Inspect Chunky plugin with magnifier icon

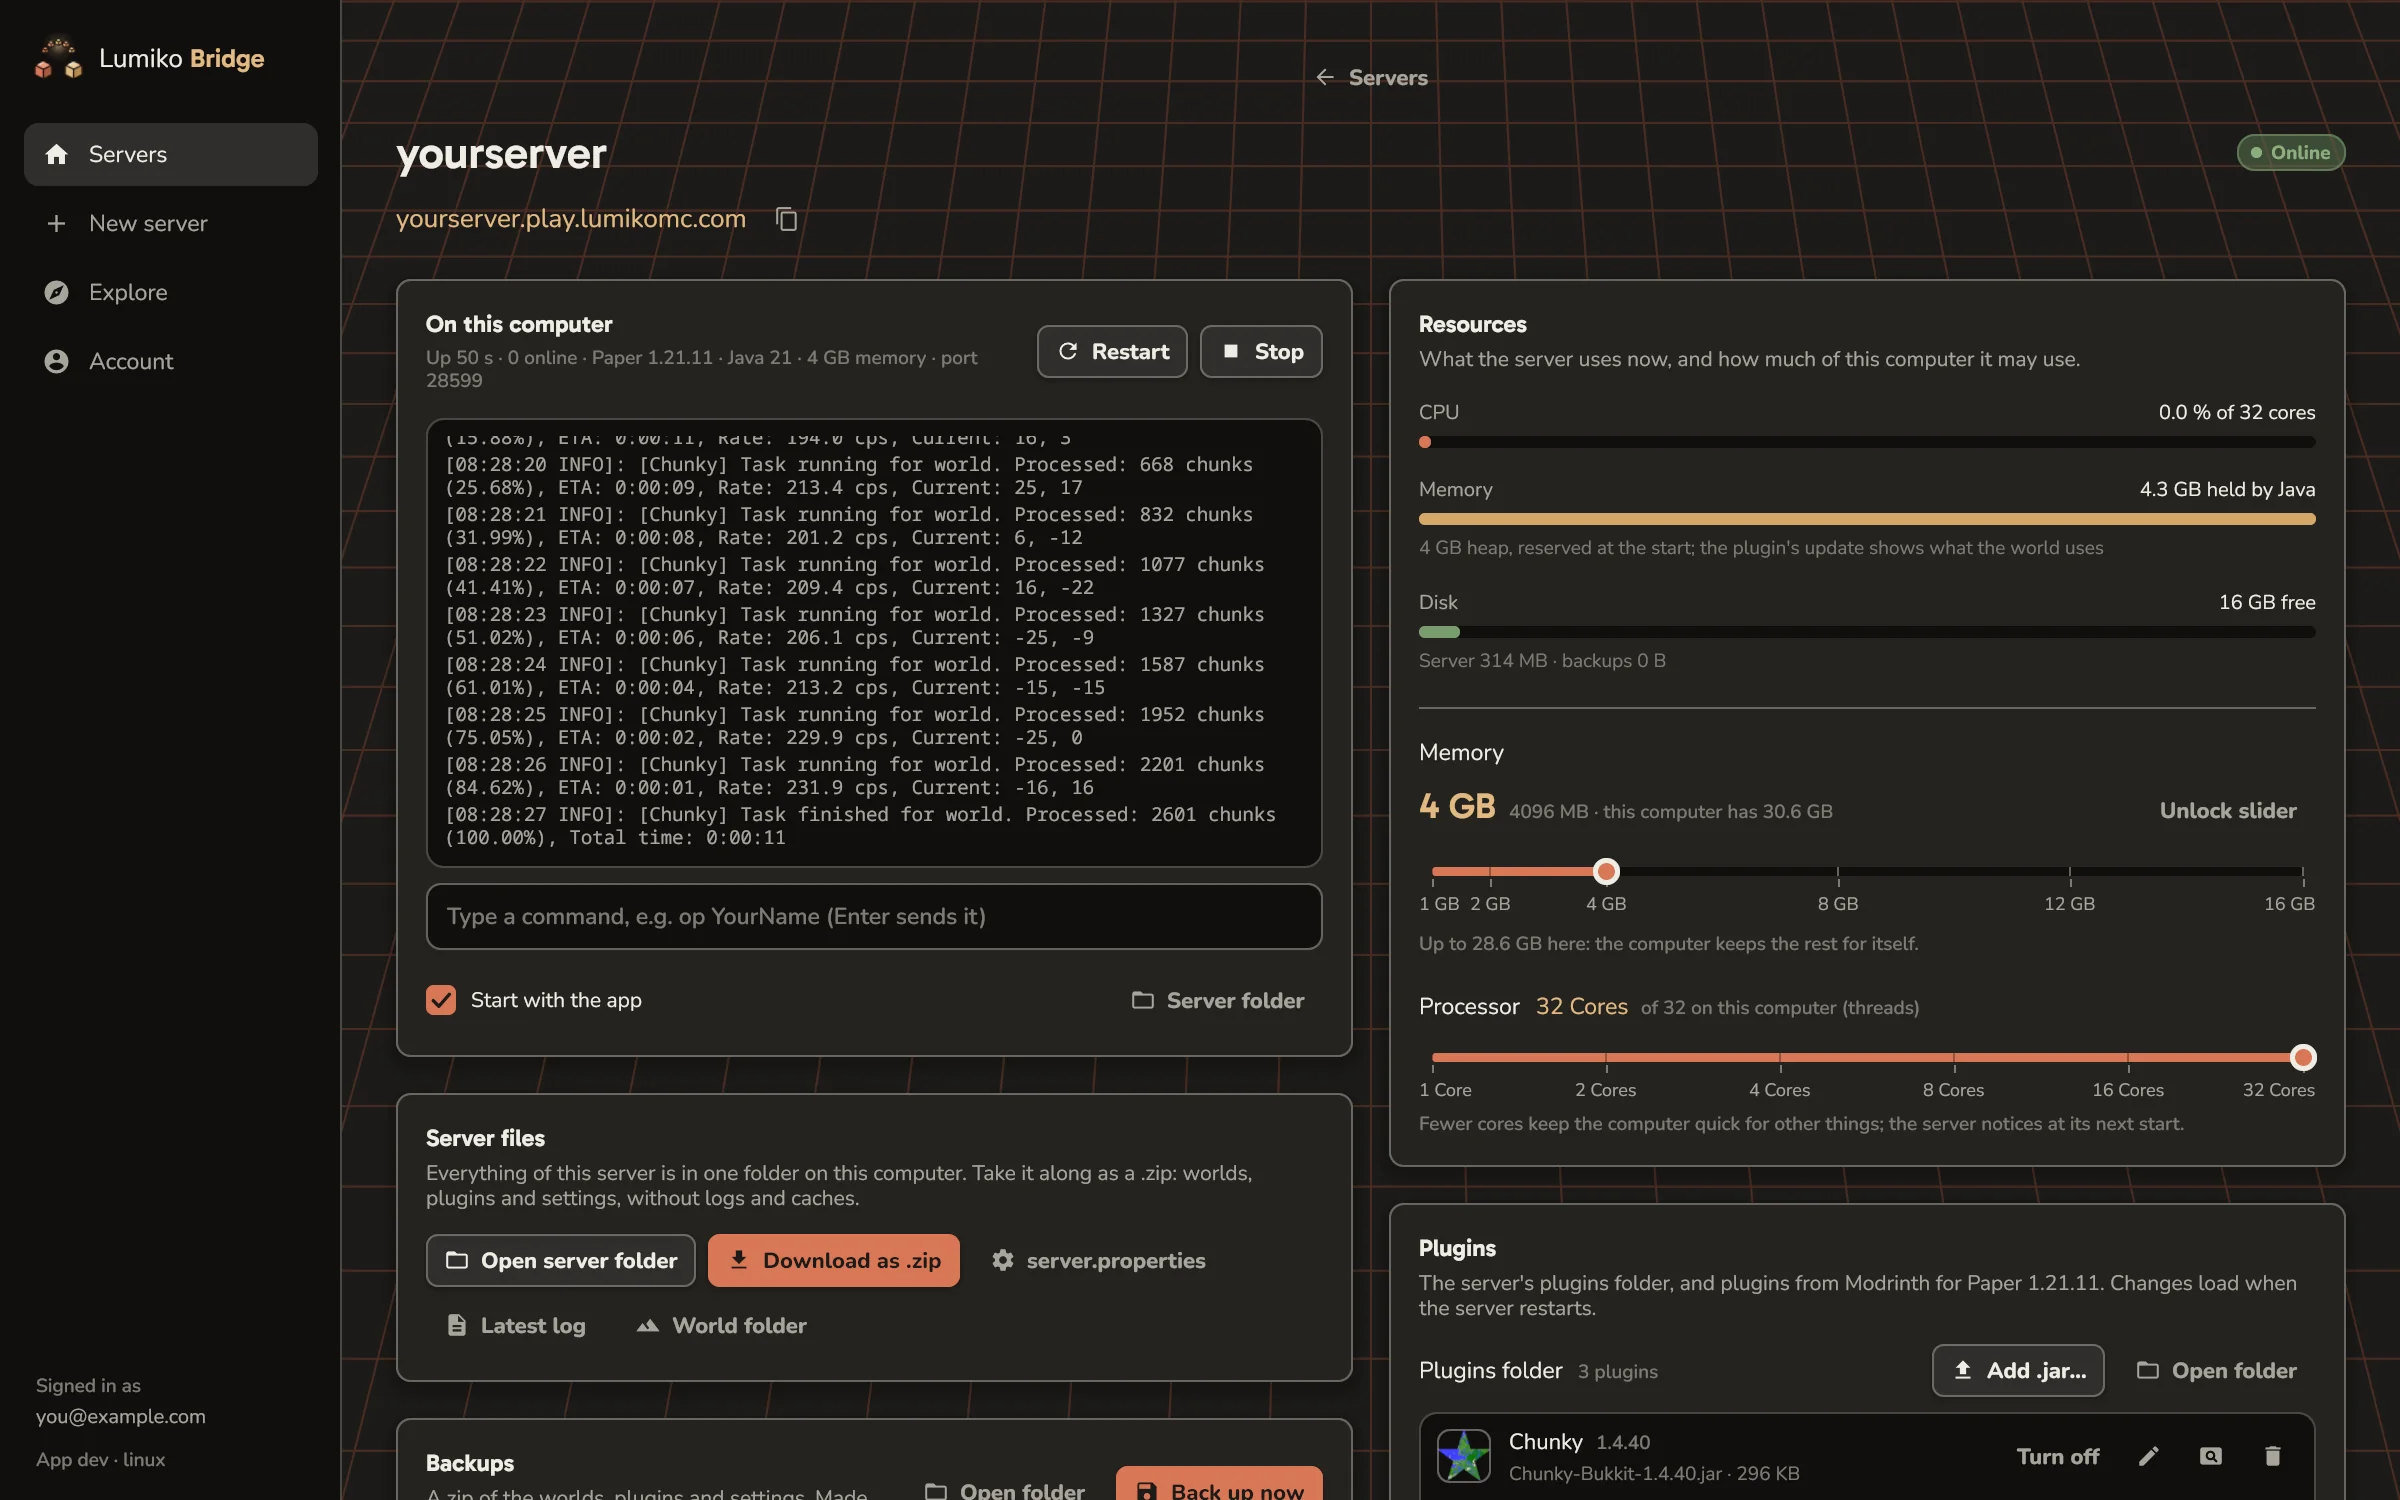point(2210,1456)
